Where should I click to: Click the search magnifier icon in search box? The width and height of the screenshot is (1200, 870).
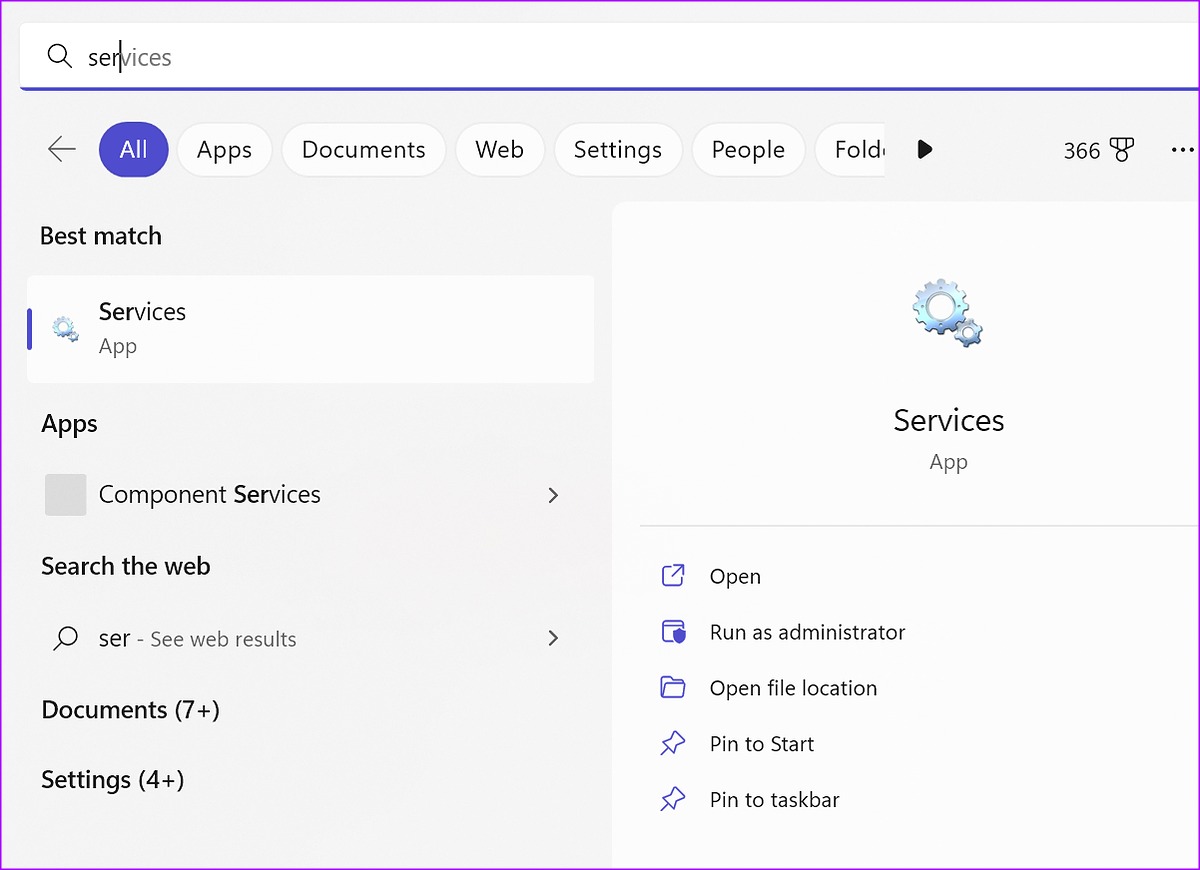pos(60,57)
